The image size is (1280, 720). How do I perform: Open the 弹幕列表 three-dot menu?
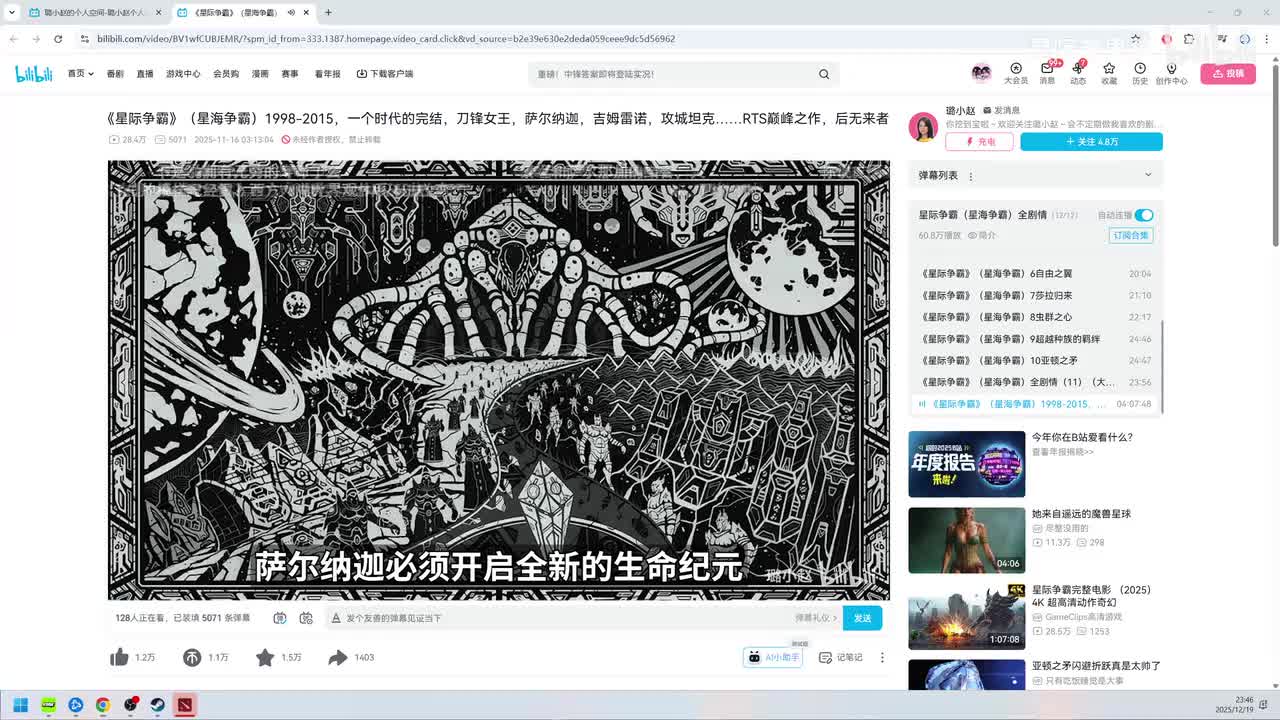[970, 176]
